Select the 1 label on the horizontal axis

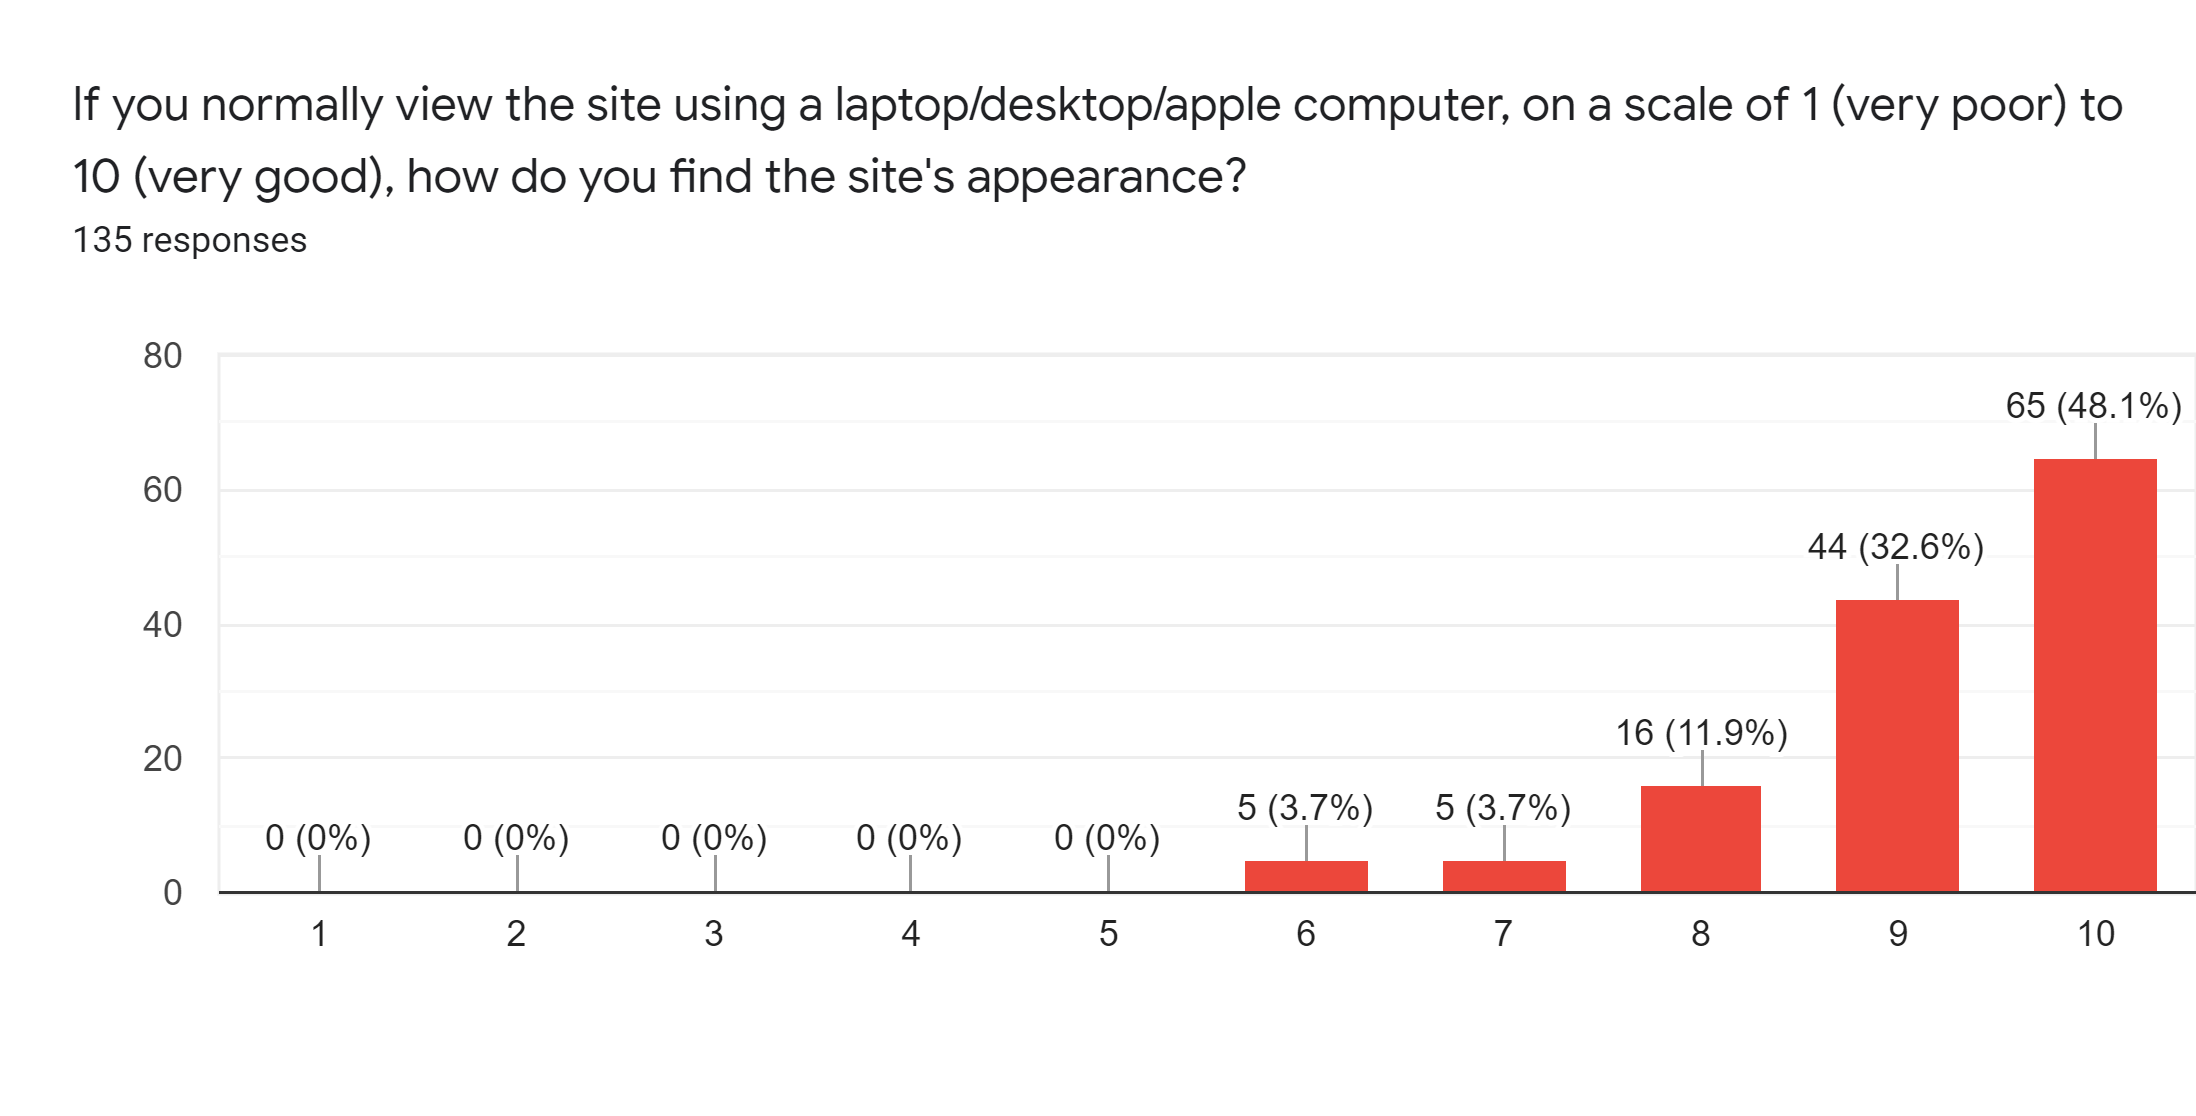[319, 934]
